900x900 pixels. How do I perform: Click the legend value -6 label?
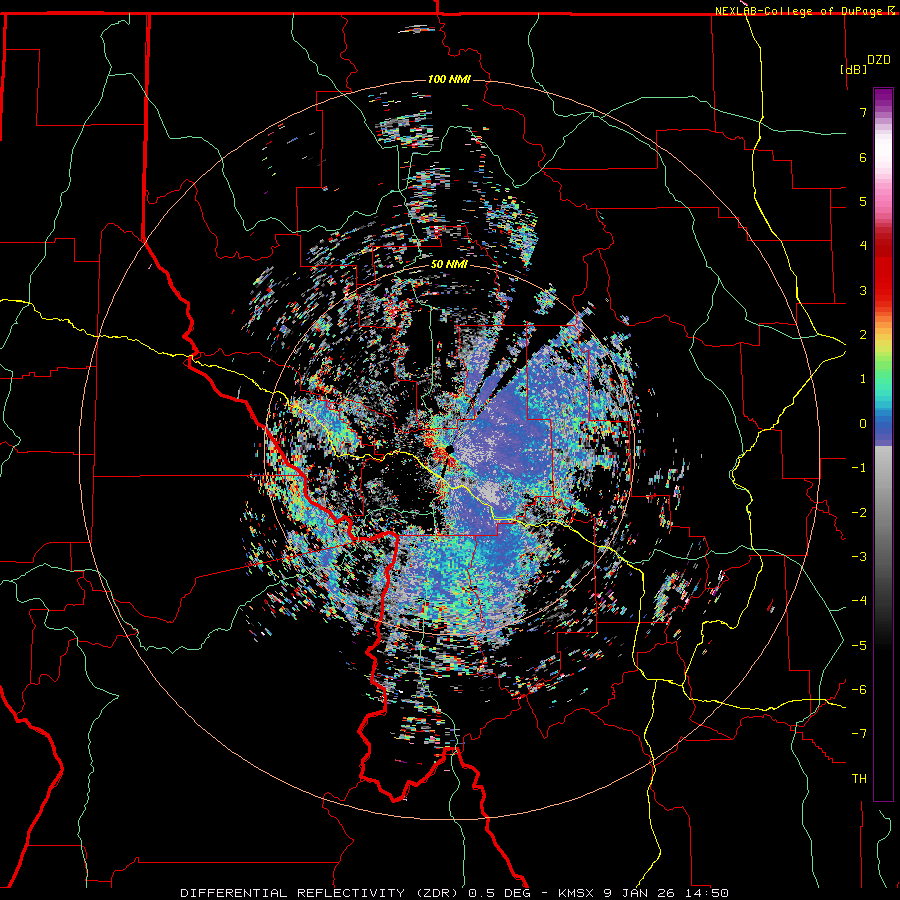859,690
